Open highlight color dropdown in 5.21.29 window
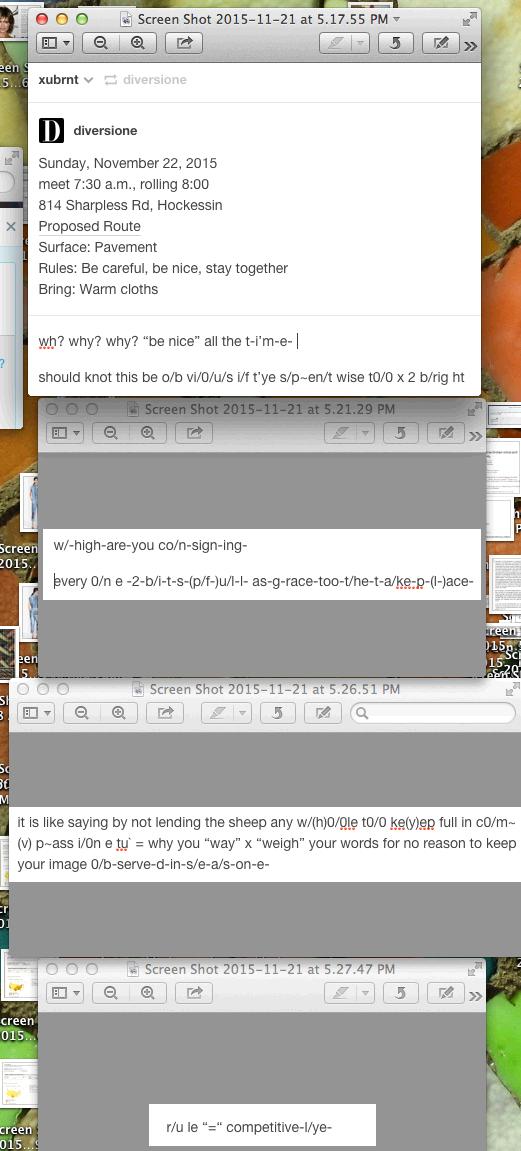Screen dimensions: 521x1151 pyautogui.click(x=365, y=434)
